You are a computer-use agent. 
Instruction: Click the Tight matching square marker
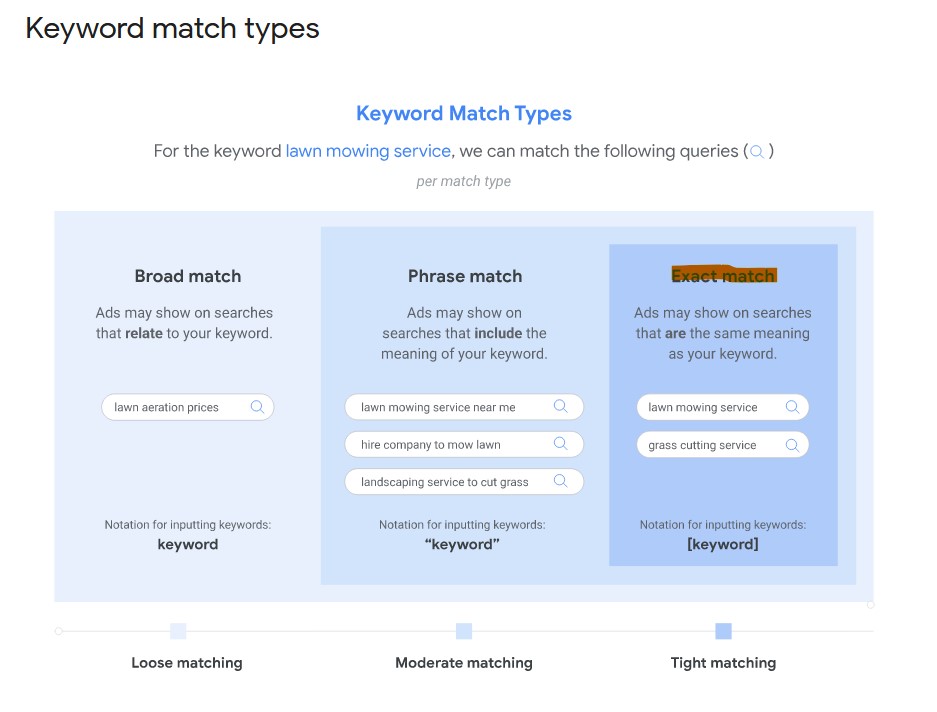click(723, 631)
